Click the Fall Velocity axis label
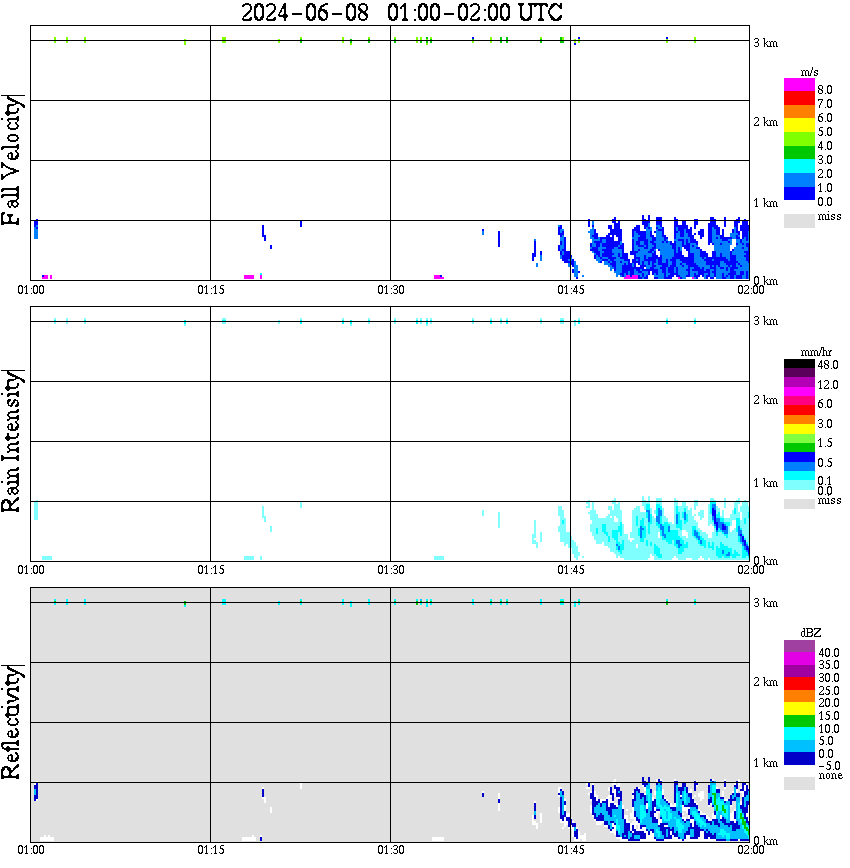This screenshot has height=868, width=850. [12, 160]
